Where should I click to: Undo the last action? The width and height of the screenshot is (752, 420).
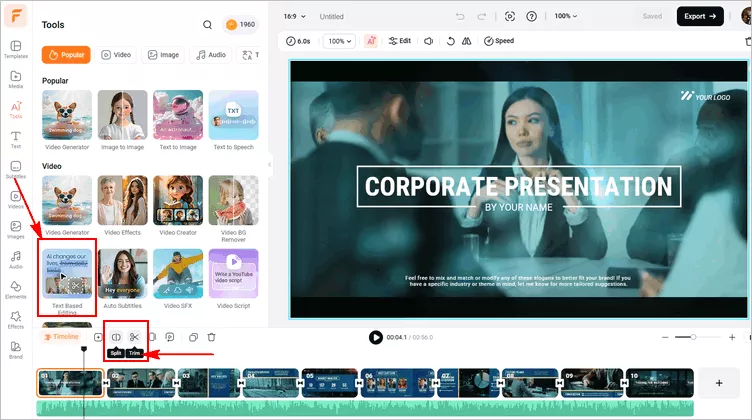click(460, 16)
